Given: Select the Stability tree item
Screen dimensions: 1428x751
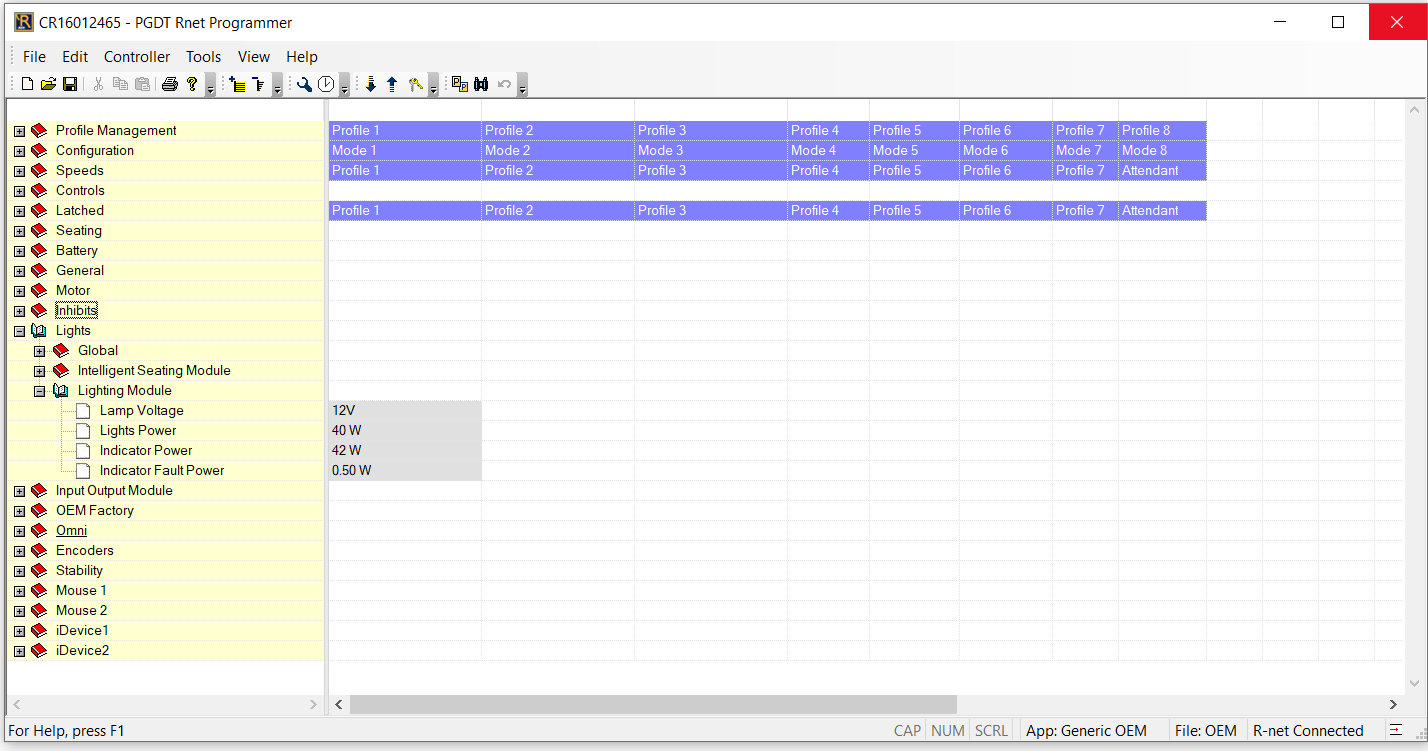Looking at the screenshot, I should point(79,571).
